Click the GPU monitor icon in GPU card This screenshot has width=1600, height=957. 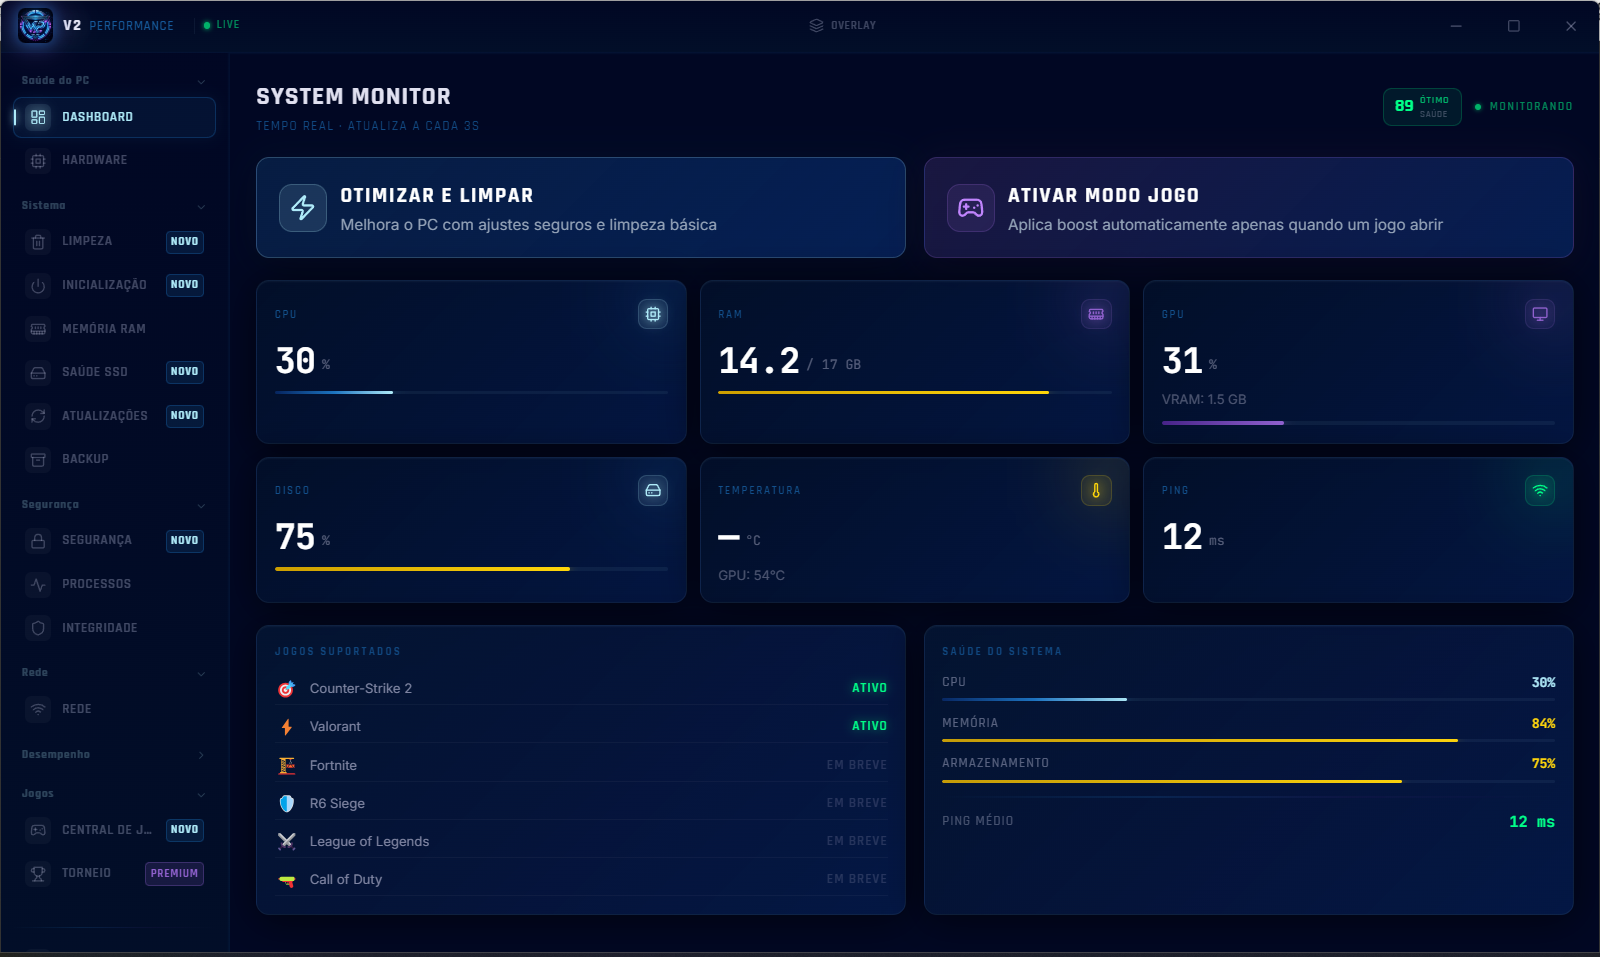point(1540,314)
